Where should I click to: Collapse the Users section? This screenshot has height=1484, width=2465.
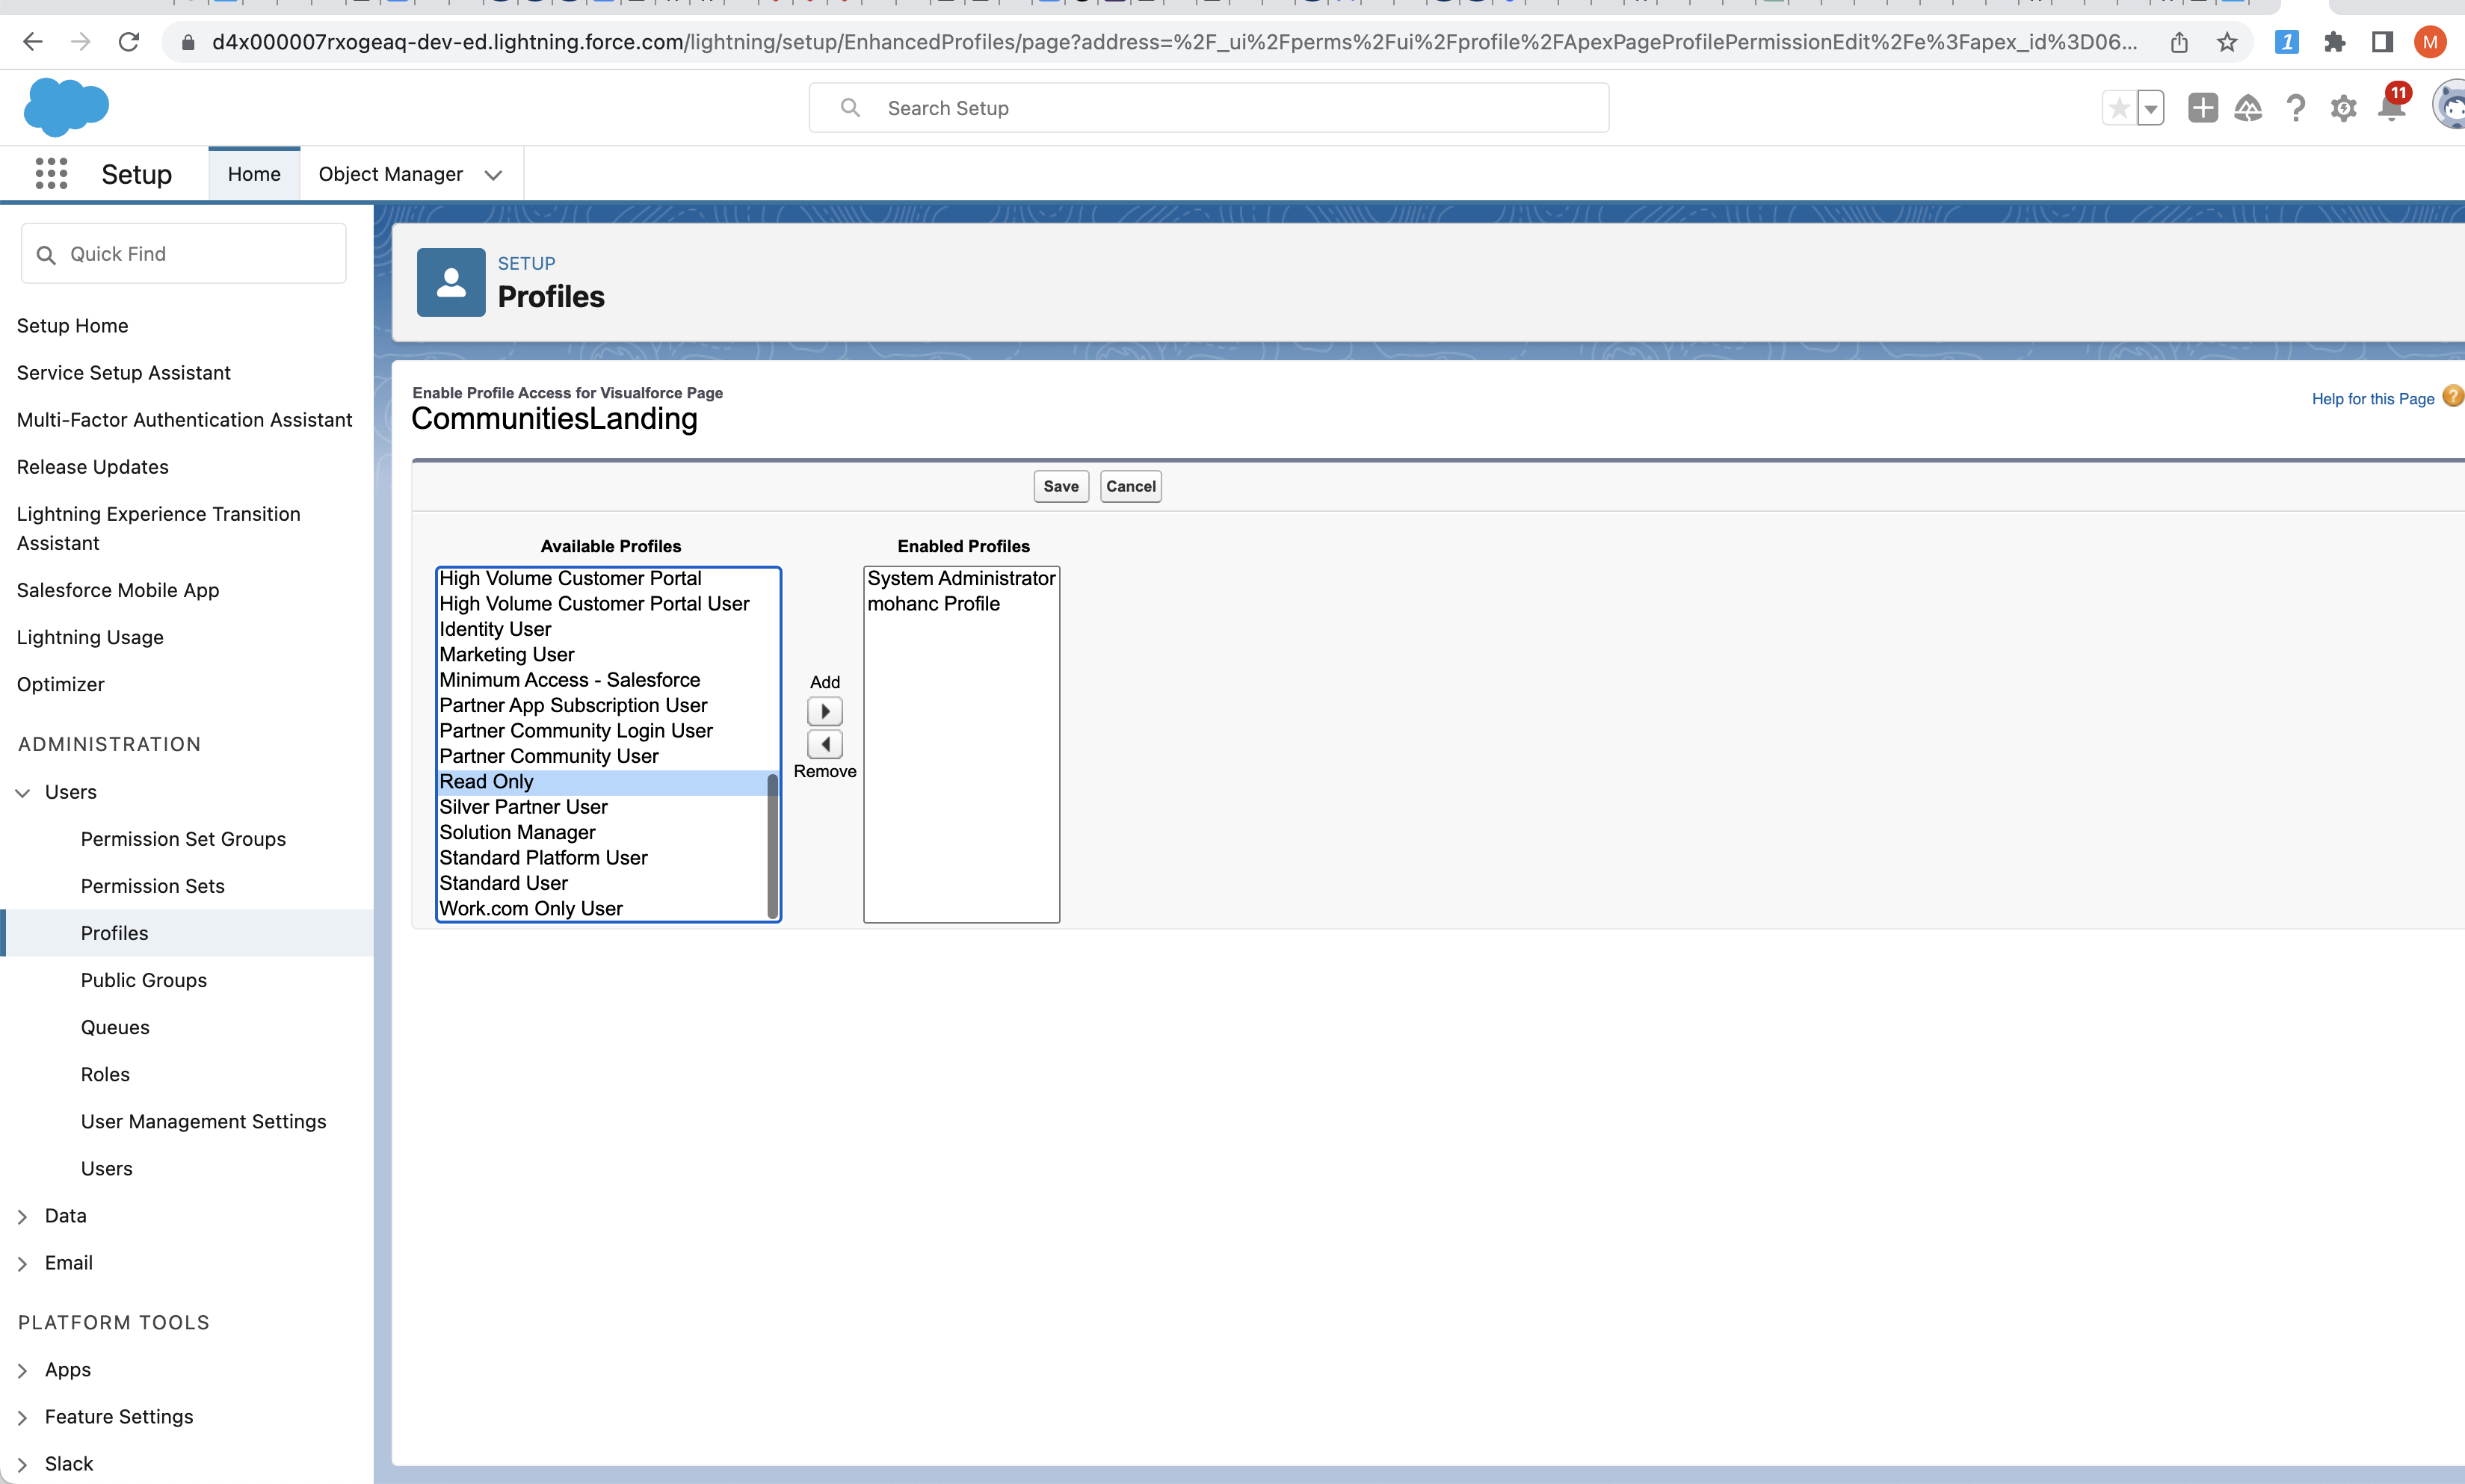[22, 792]
